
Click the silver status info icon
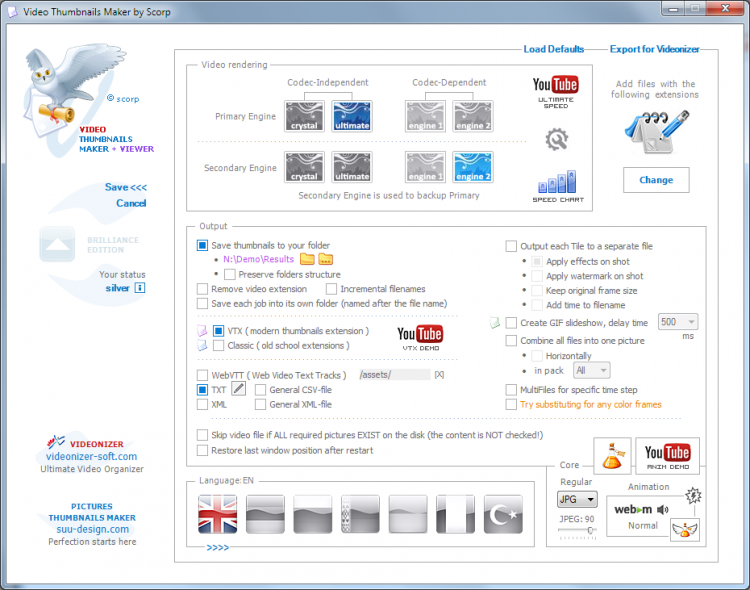coord(140,288)
